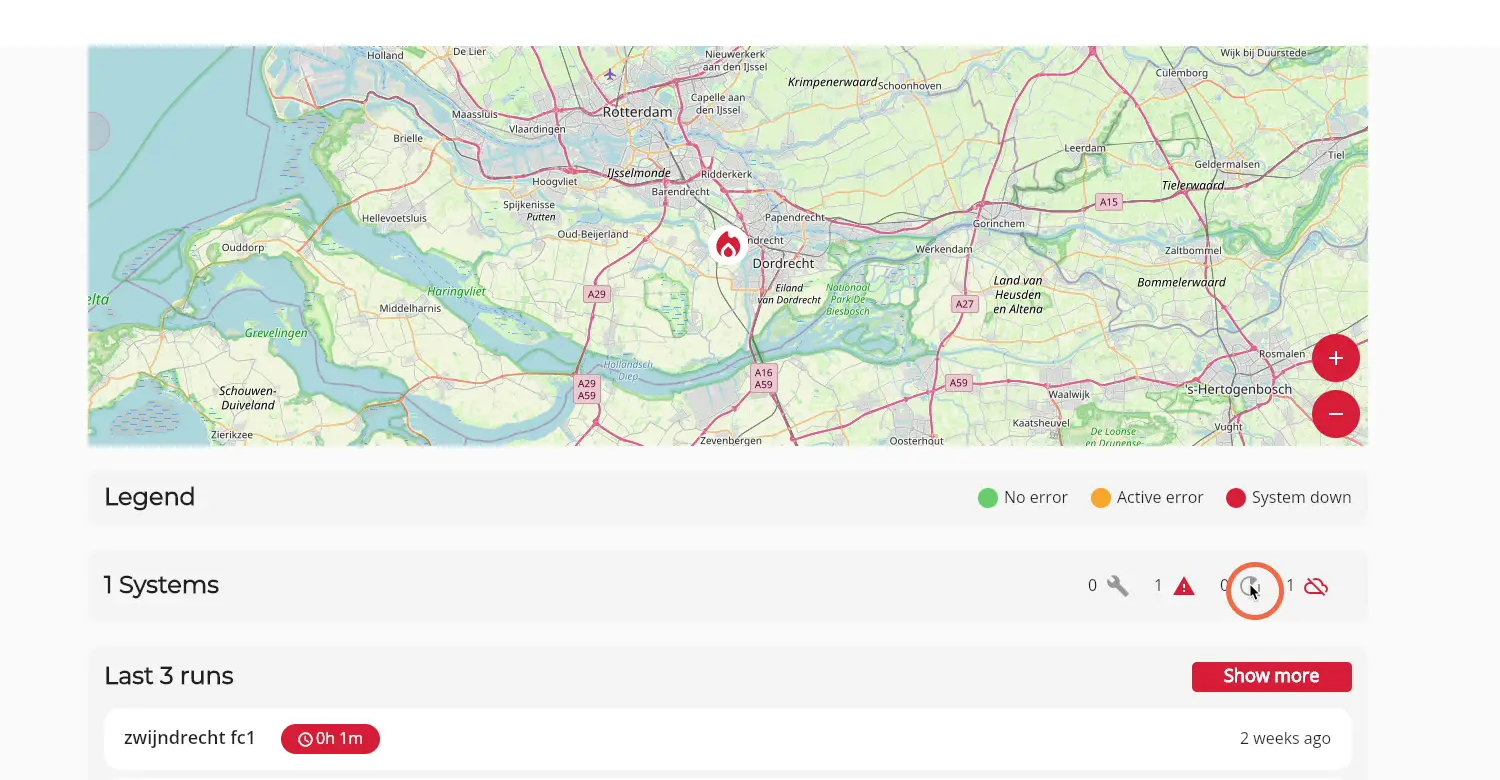
Task: Click the "Active error" legend label
Action: pyautogui.click(x=1160, y=497)
